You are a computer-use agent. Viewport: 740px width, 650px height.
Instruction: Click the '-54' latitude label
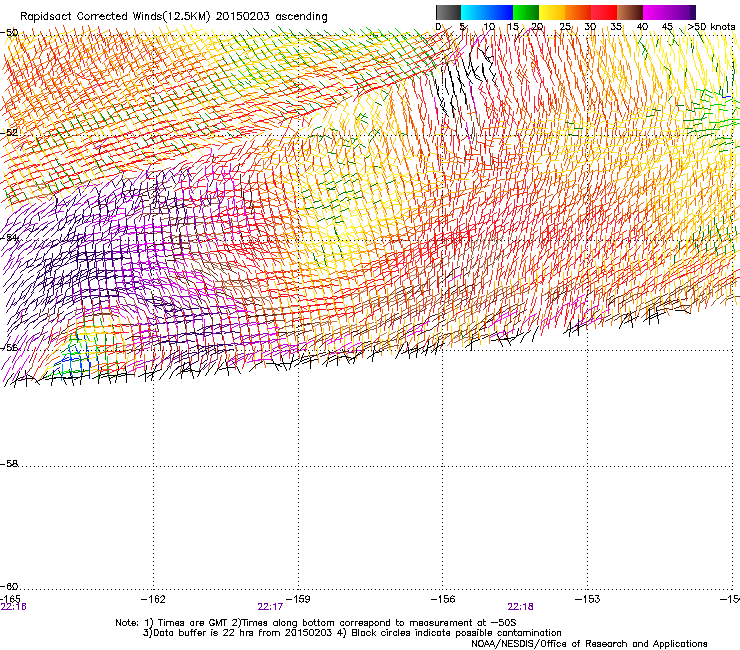[x=9, y=237]
